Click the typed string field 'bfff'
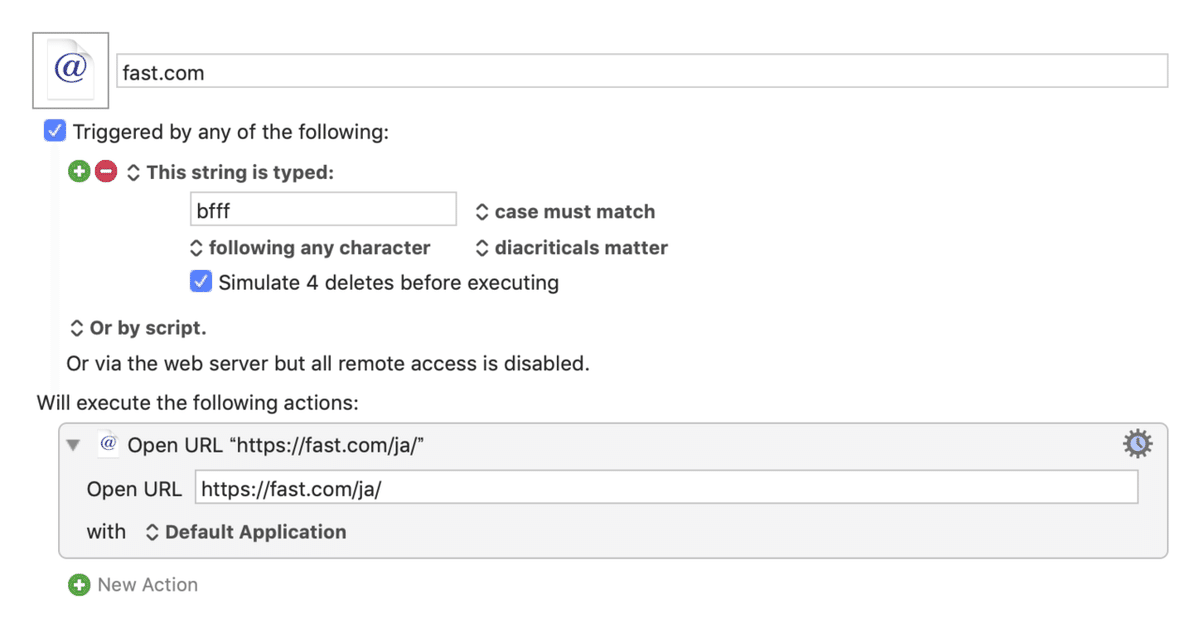Screen dimensions: 1200x628 323,210
